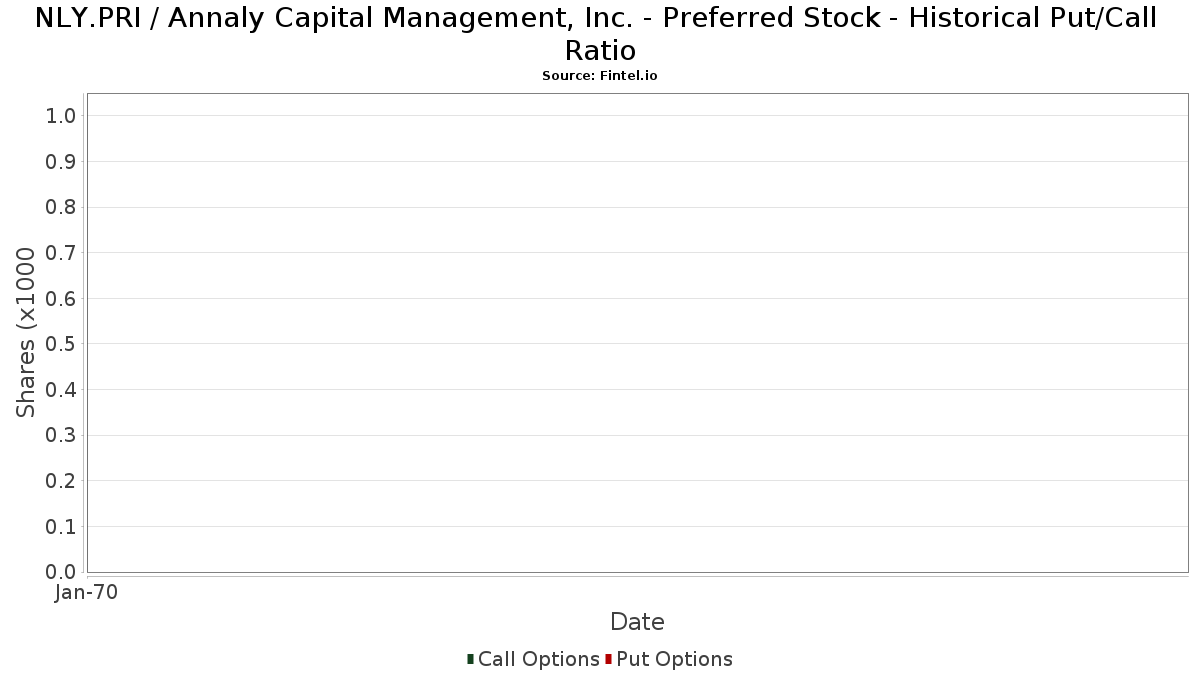The height and width of the screenshot is (675, 1200).
Task: Select the 0.0 y-axis tick label
Action: coord(61,572)
